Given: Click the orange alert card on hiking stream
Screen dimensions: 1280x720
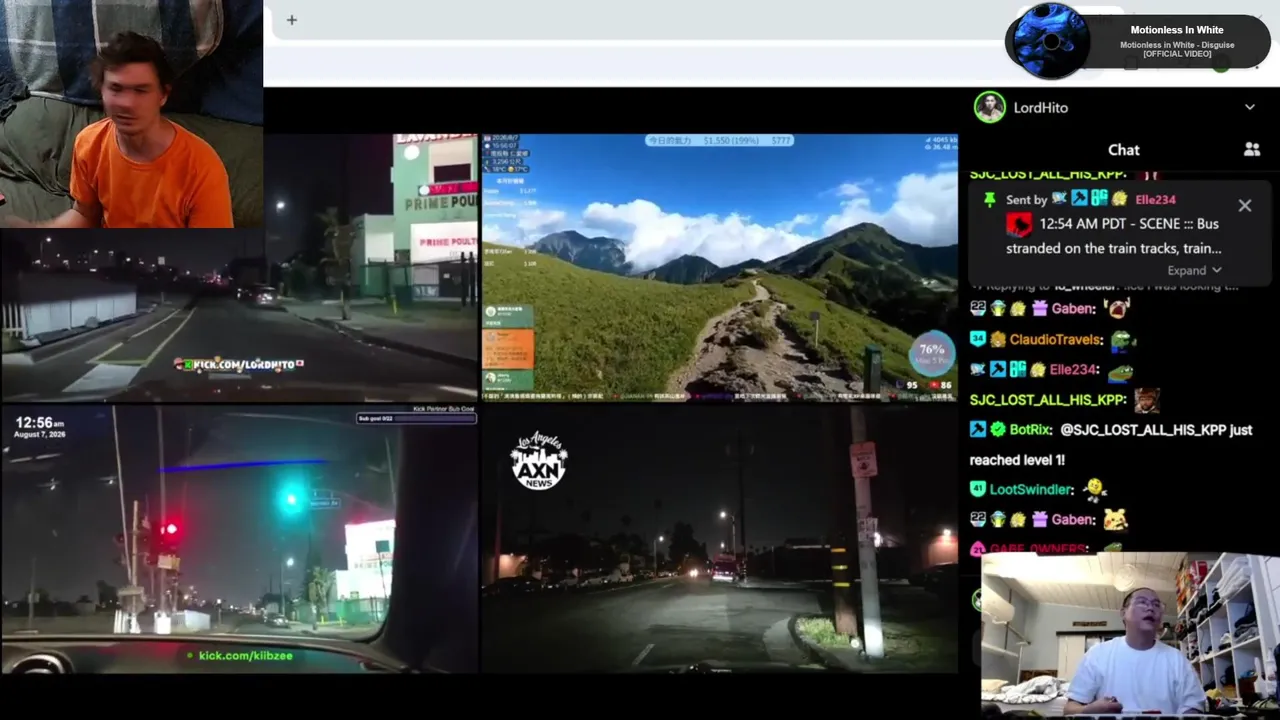Looking at the screenshot, I should tap(508, 349).
